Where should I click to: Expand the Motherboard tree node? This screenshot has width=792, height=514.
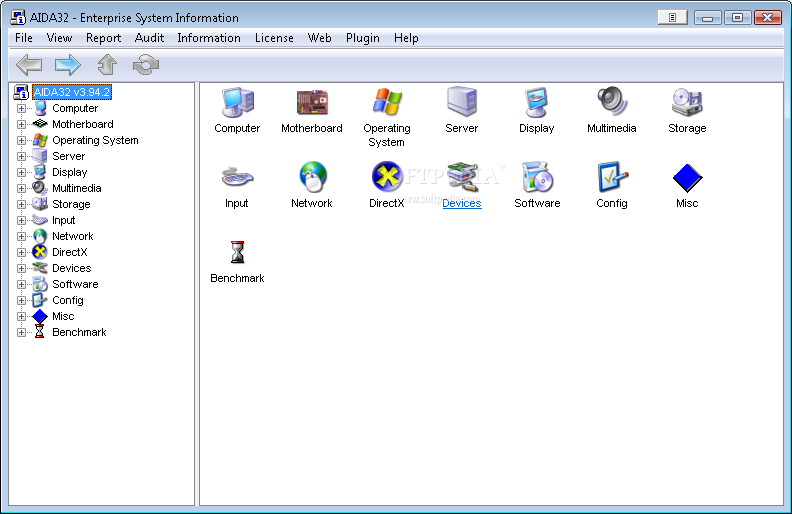(x=21, y=124)
